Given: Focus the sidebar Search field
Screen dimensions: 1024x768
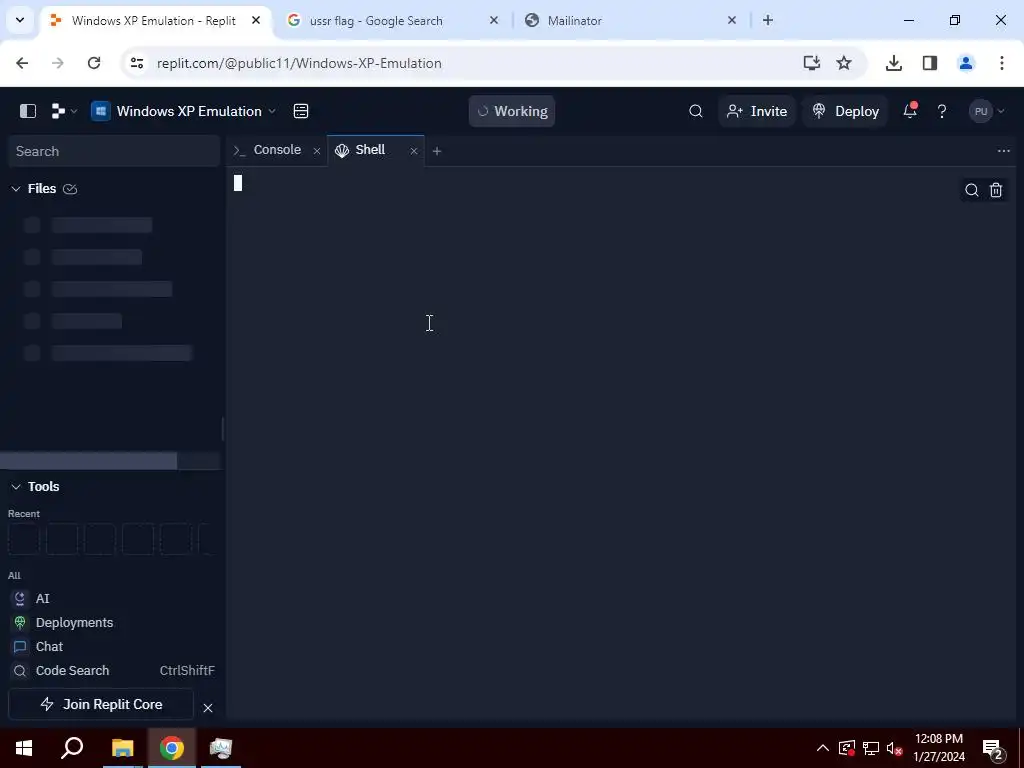Looking at the screenshot, I should pos(114,151).
